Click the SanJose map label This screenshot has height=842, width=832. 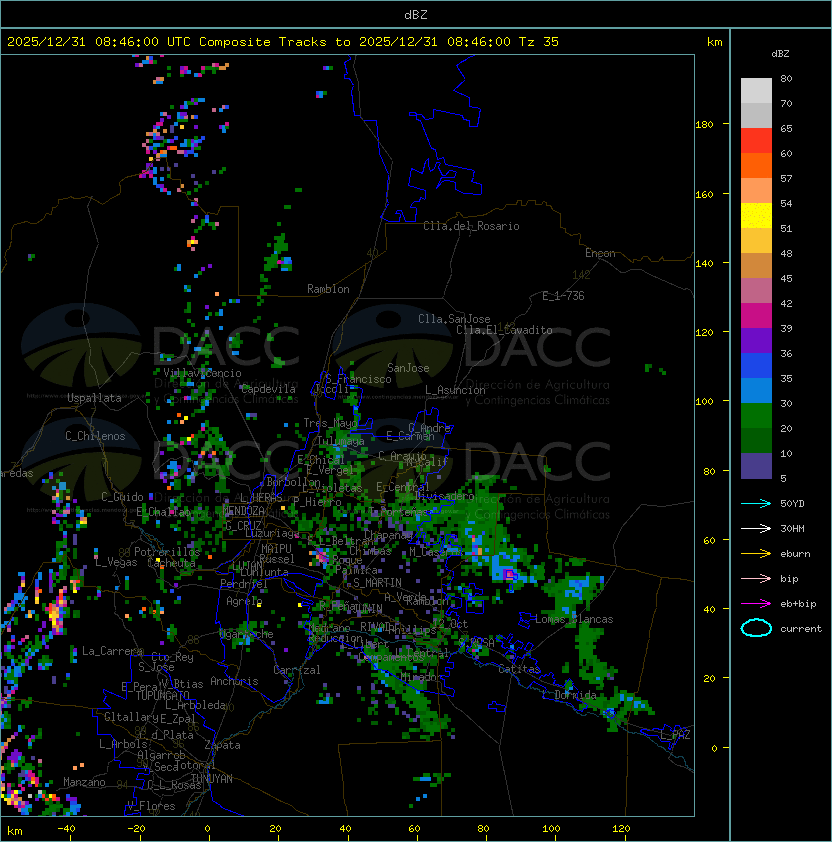coord(408,368)
